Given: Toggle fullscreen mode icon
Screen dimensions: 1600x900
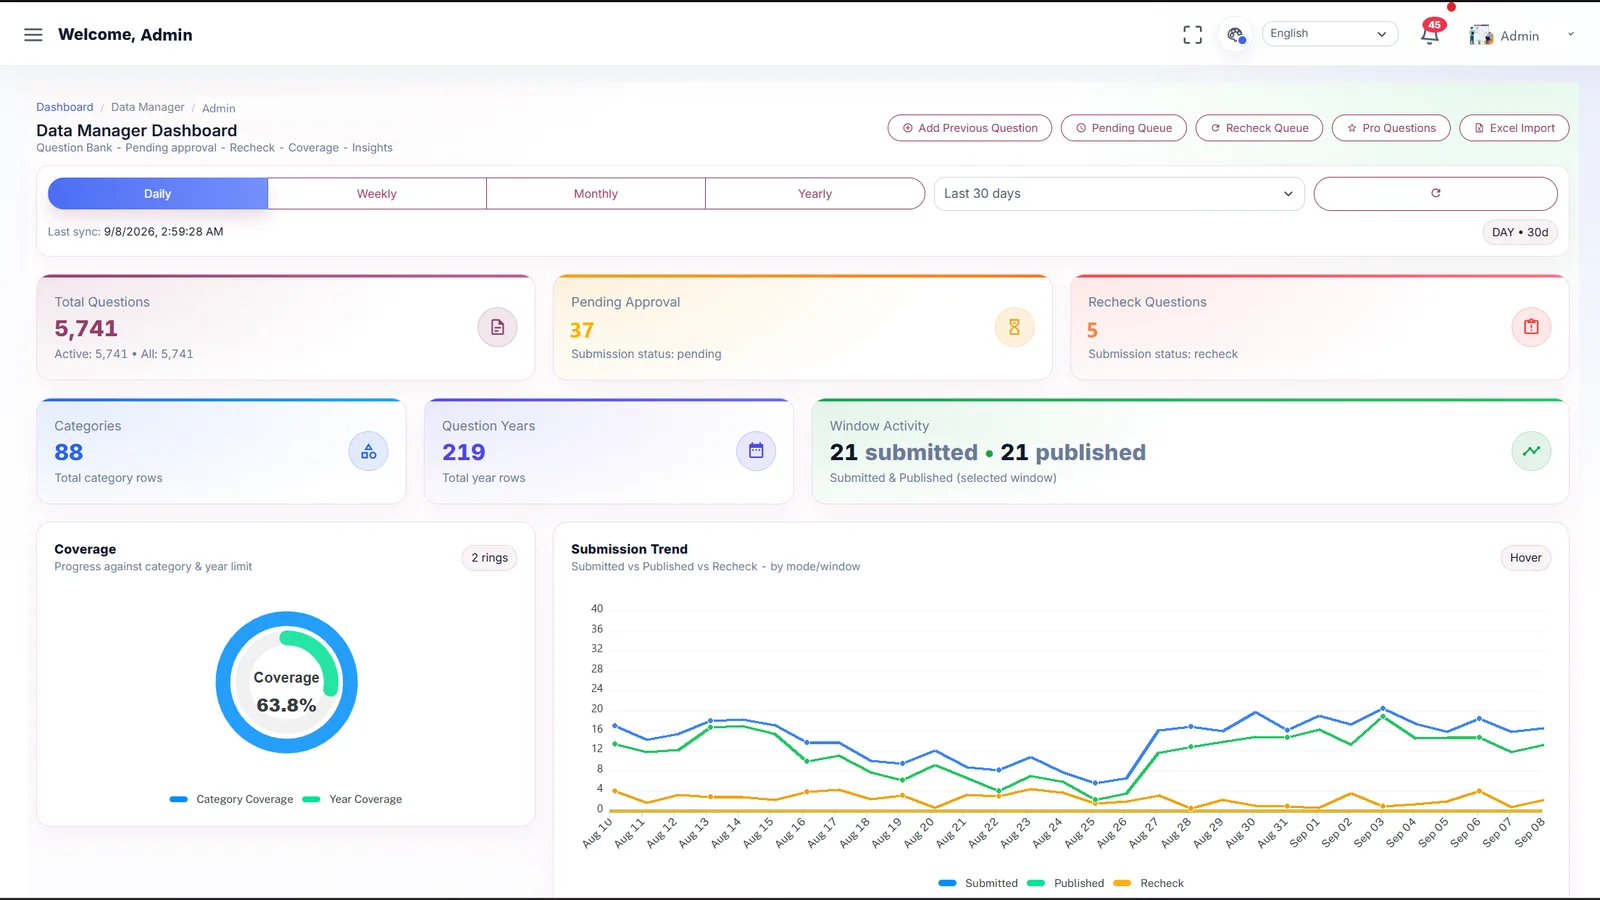Looking at the screenshot, I should (x=1192, y=35).
